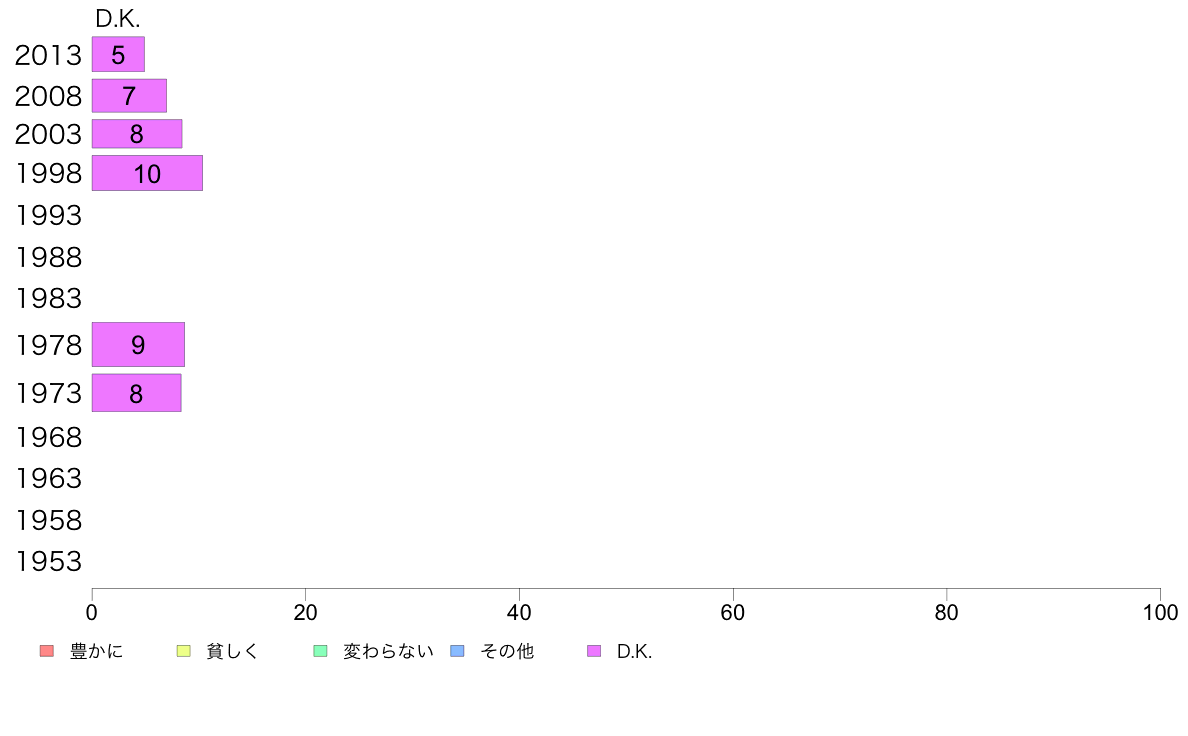Click the 1953 year axis label

tap(48, 562)
